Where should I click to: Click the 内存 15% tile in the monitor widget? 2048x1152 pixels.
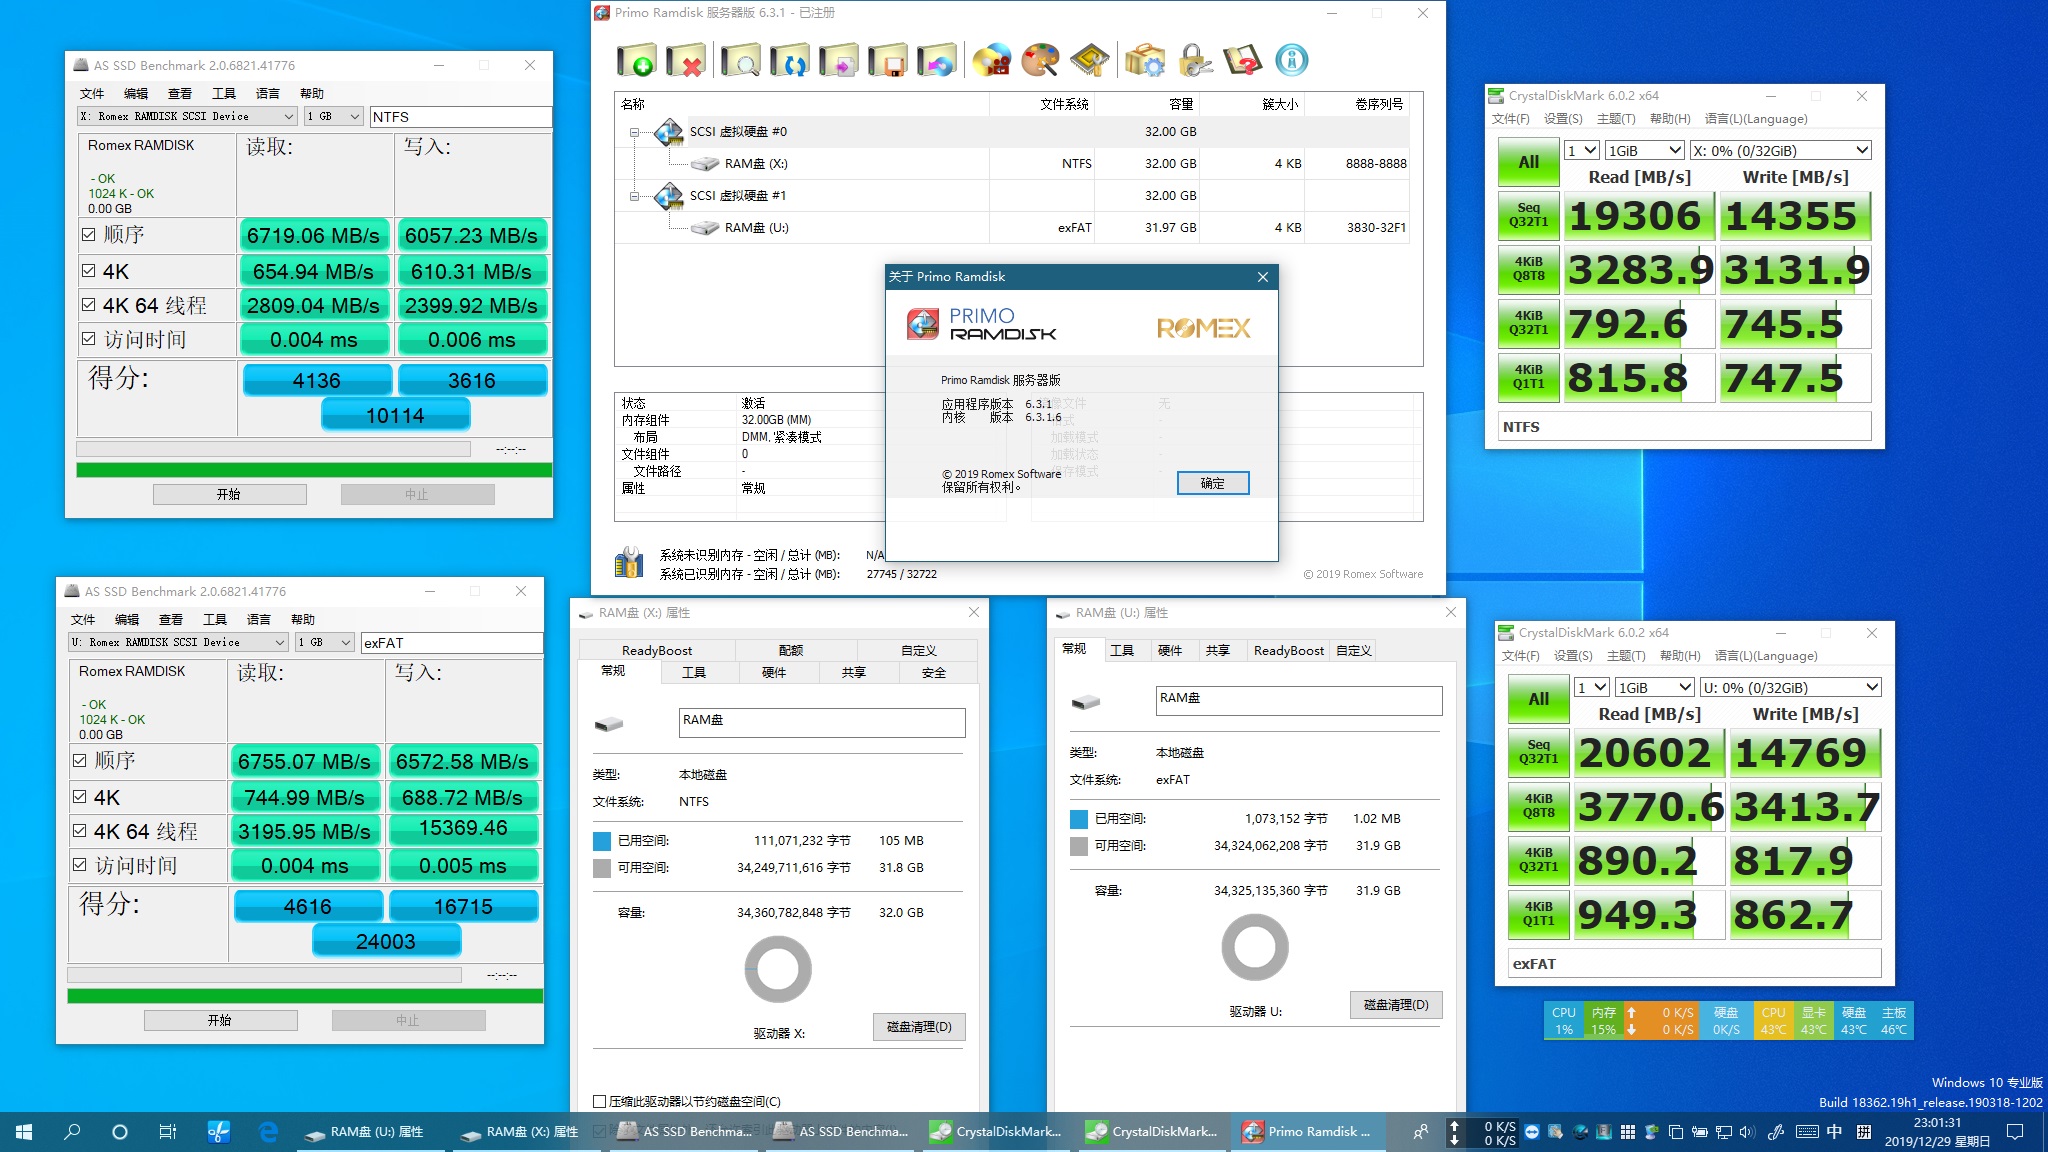tap(1603, 1020)
